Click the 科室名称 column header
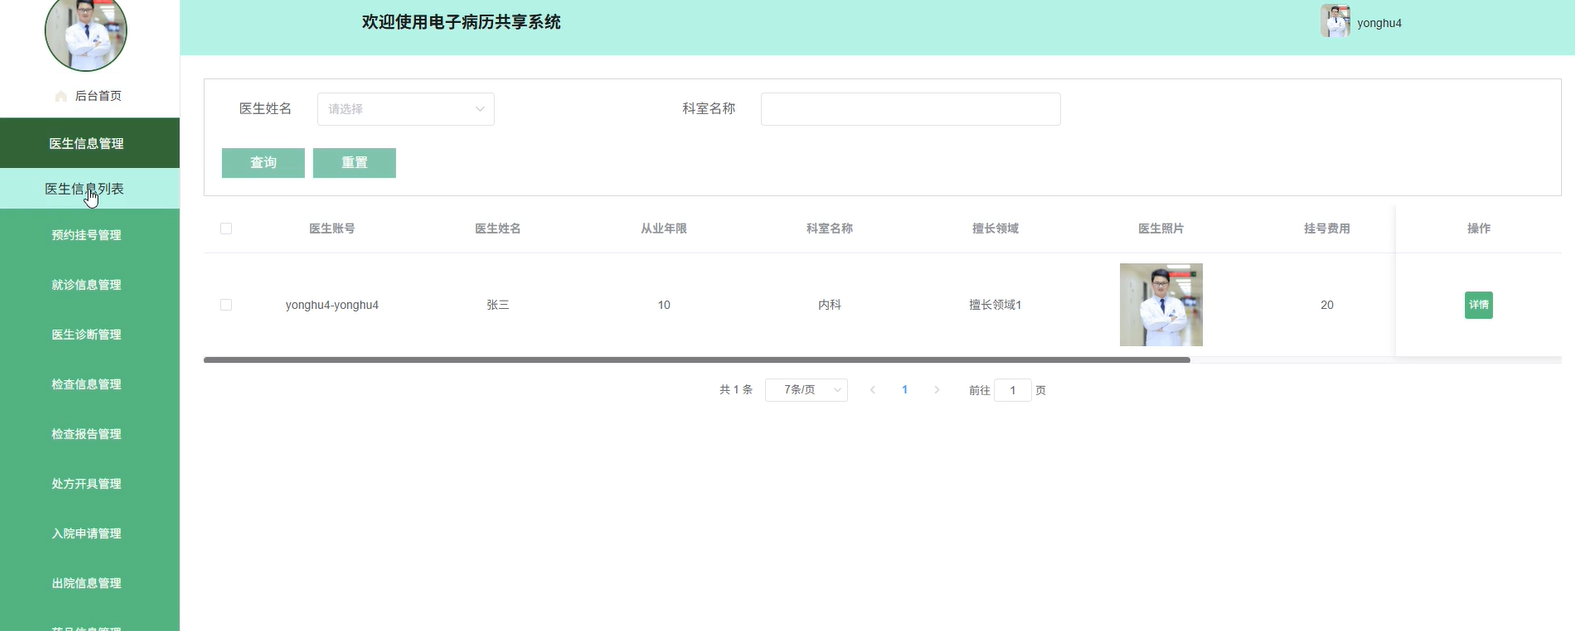1575x631 pixels. tap(830, 229)
